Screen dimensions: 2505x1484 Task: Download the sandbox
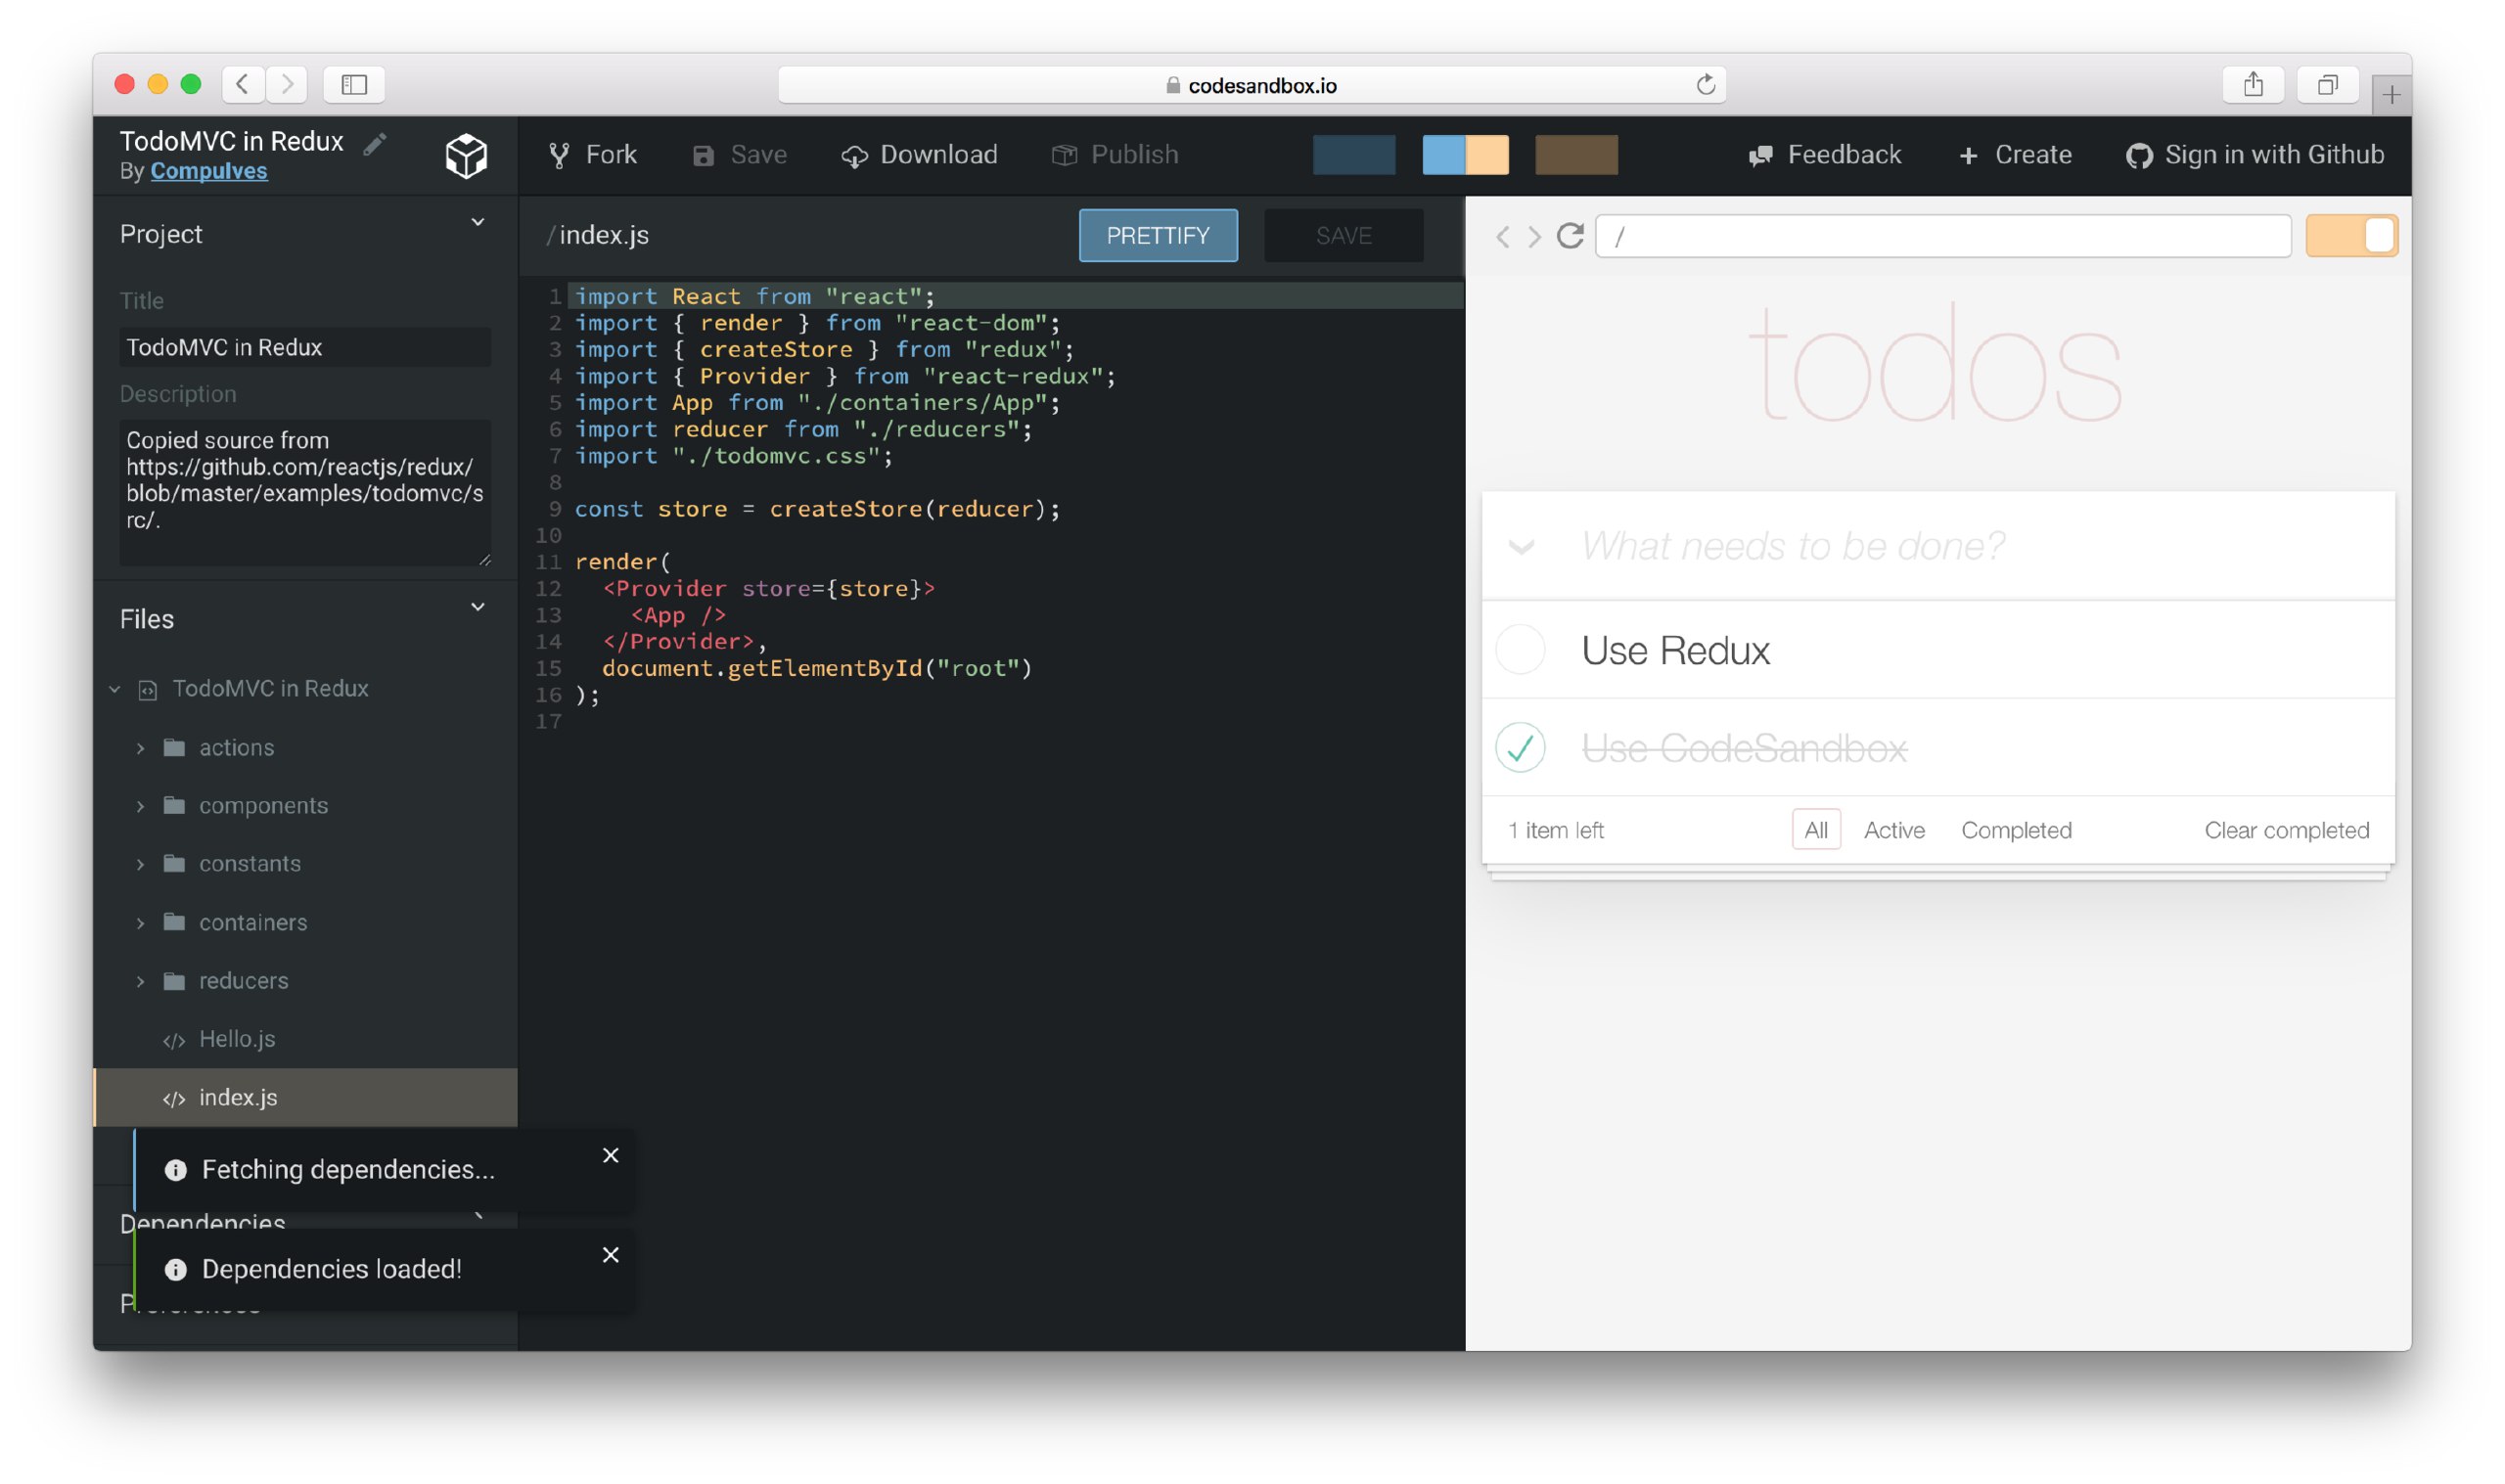point(919,155)
